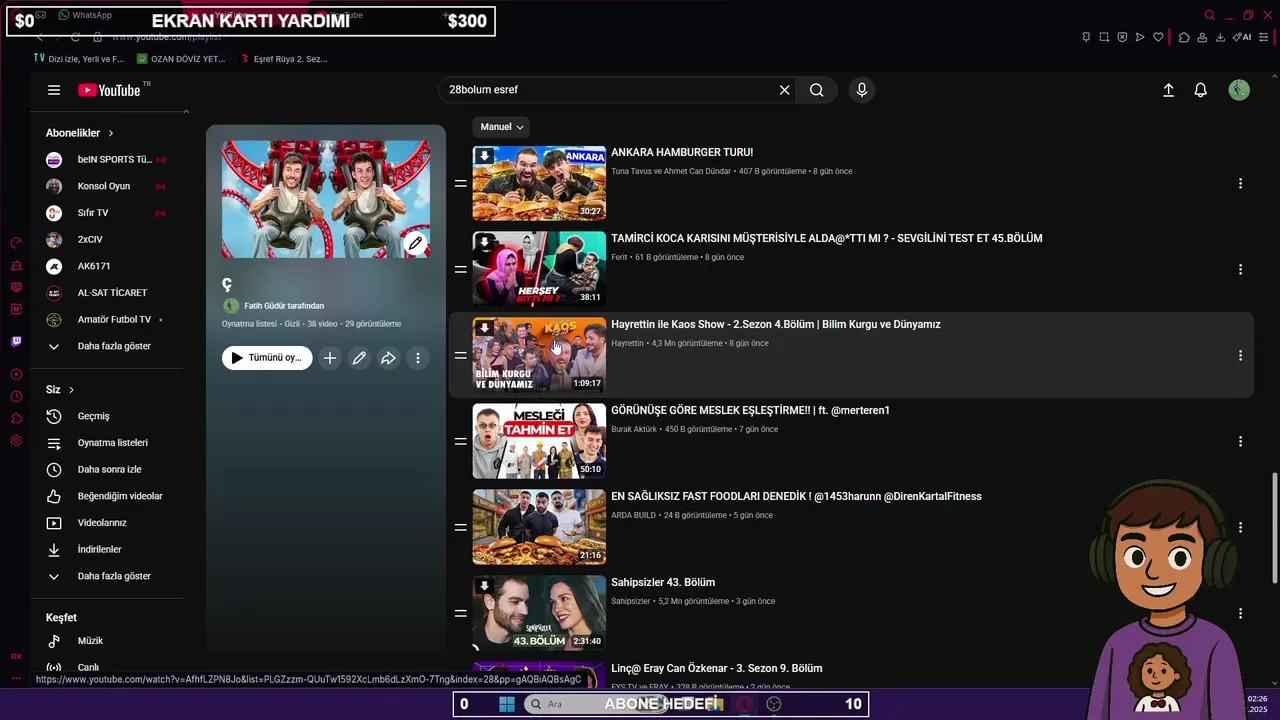Open options for En Sağlıksız Fast Foodları video
Screen dimensions: 1280x720
1240,528
